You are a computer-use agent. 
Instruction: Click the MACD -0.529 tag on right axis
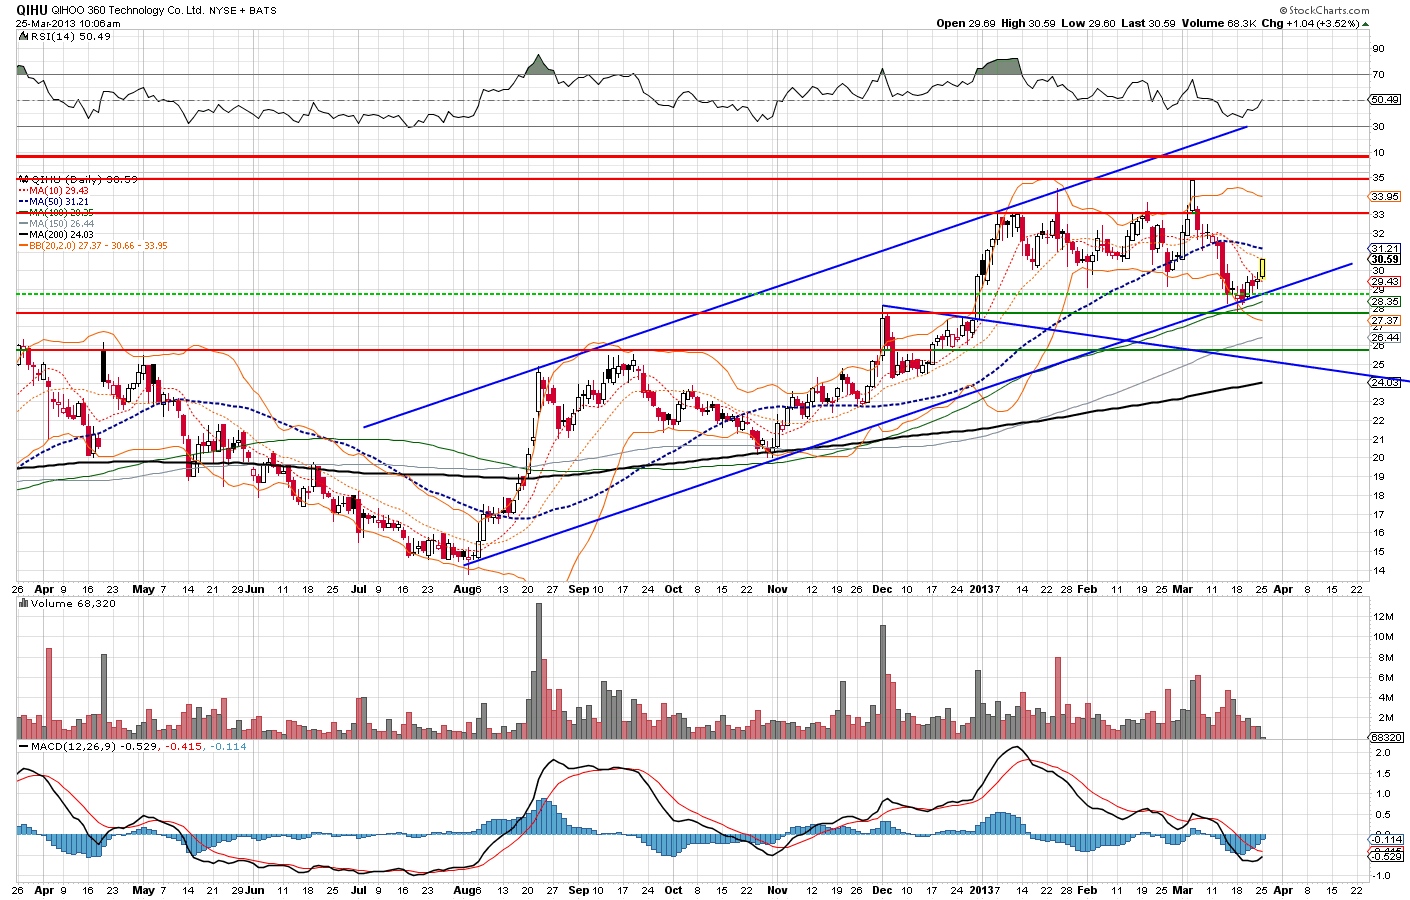pos(1386,856)
